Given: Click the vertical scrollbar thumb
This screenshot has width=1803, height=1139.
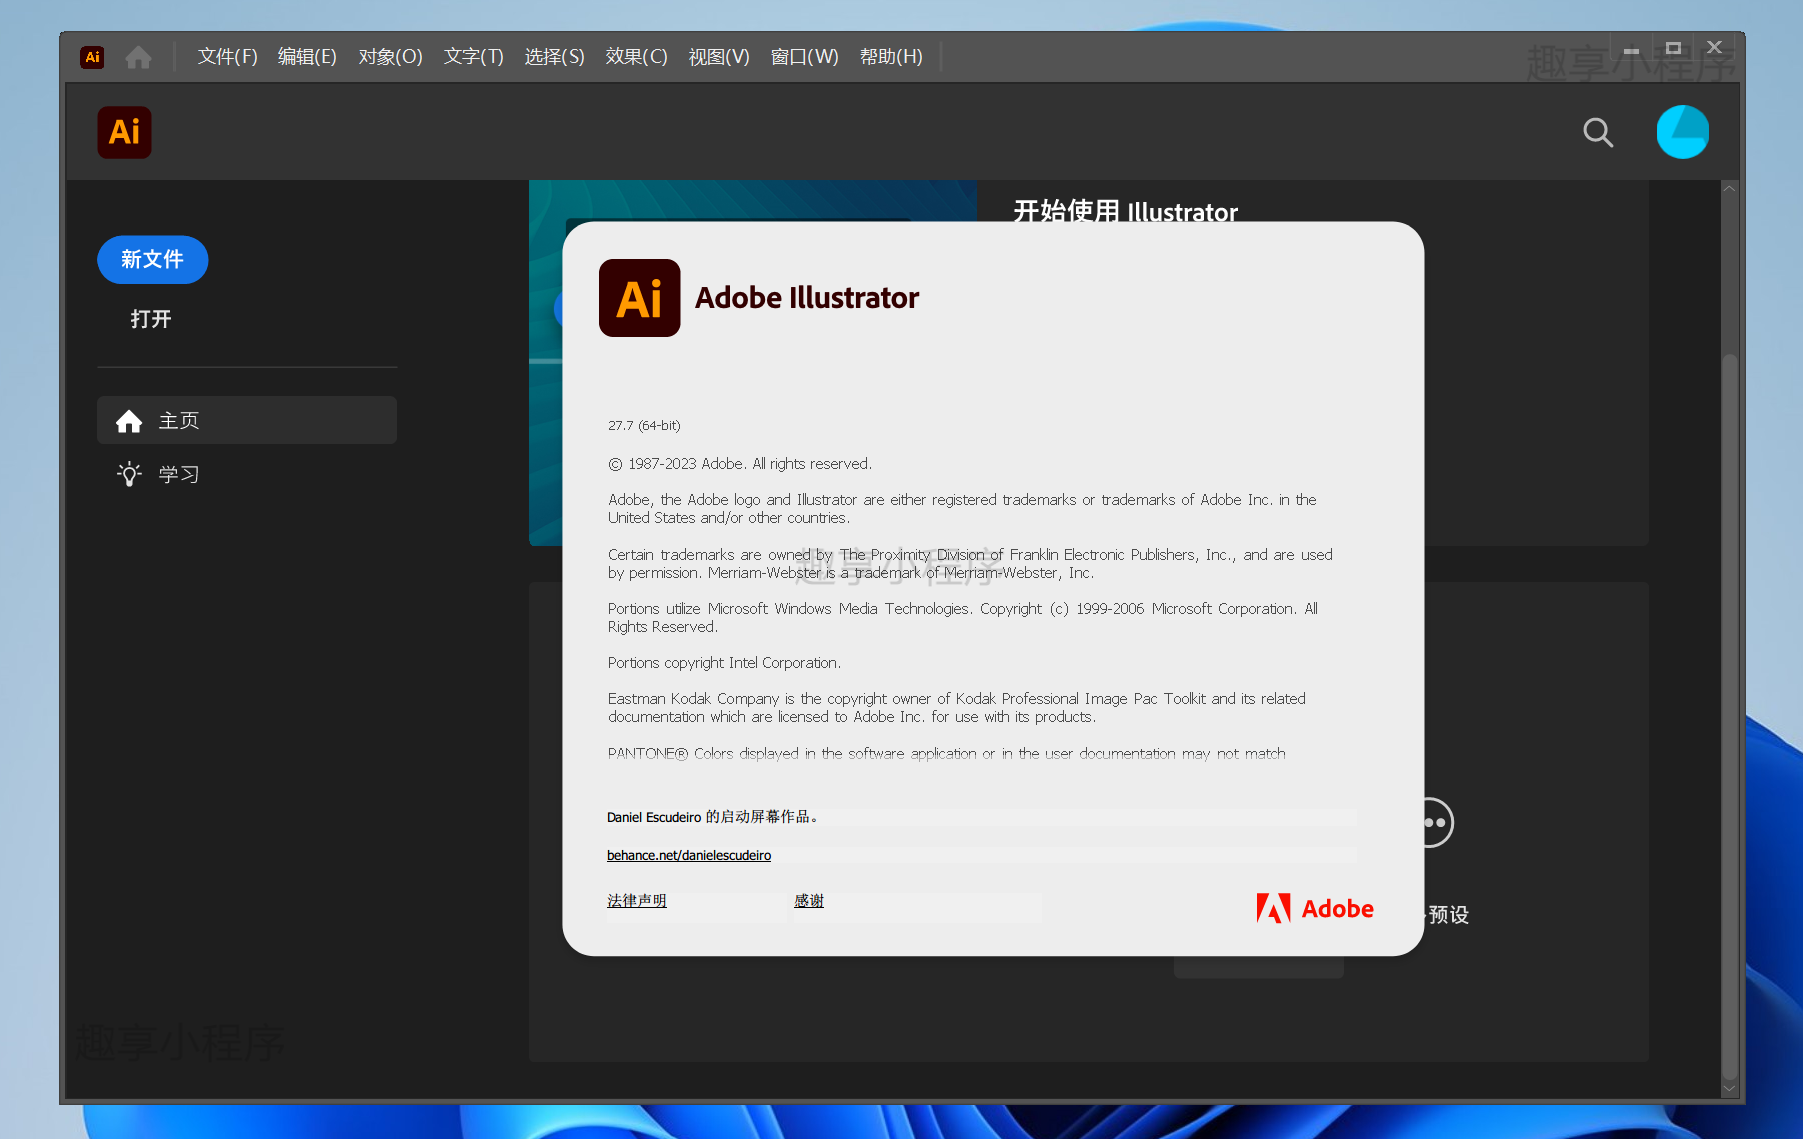Looking at the screenshot, I should pyautogui.click(x=1729, y=715).
